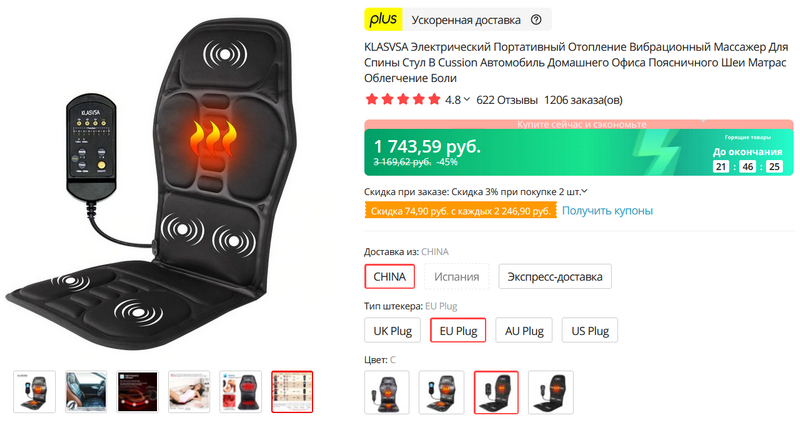Image resolution: width=800 pixels, height=422 pixels.
Task: Select Испания as shipping origin
Action: pos(457,277)
